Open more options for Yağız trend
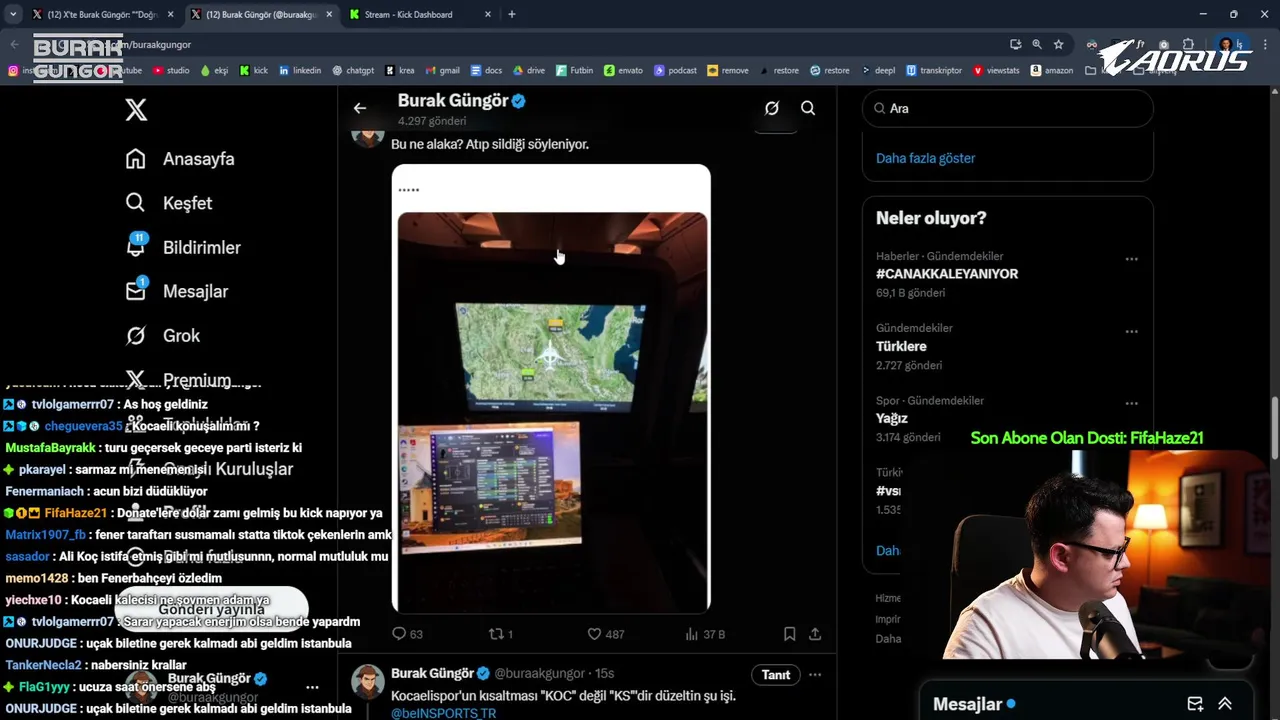This screenshot has height=720, width=1280. click(1131, 403)
